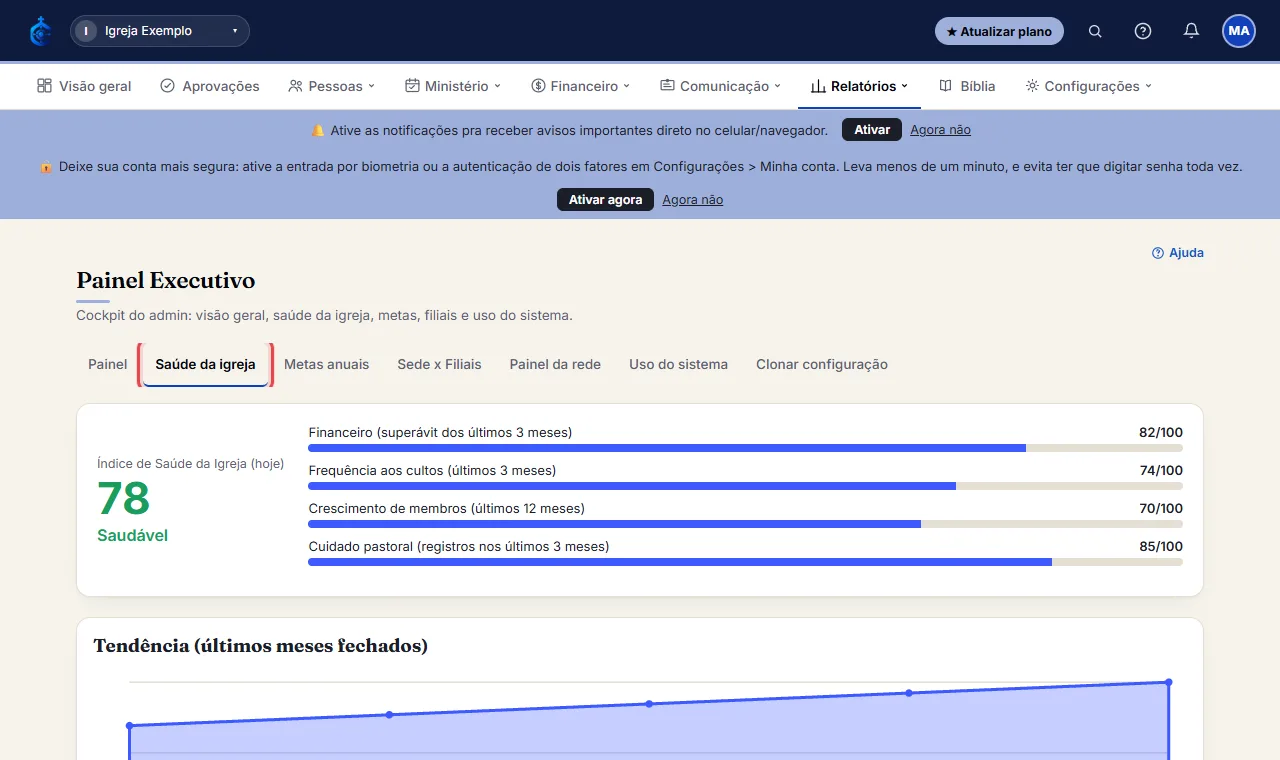Open the Metas anuais tab
This screenshot has height=760, width=1280.
tap(326, 364)
